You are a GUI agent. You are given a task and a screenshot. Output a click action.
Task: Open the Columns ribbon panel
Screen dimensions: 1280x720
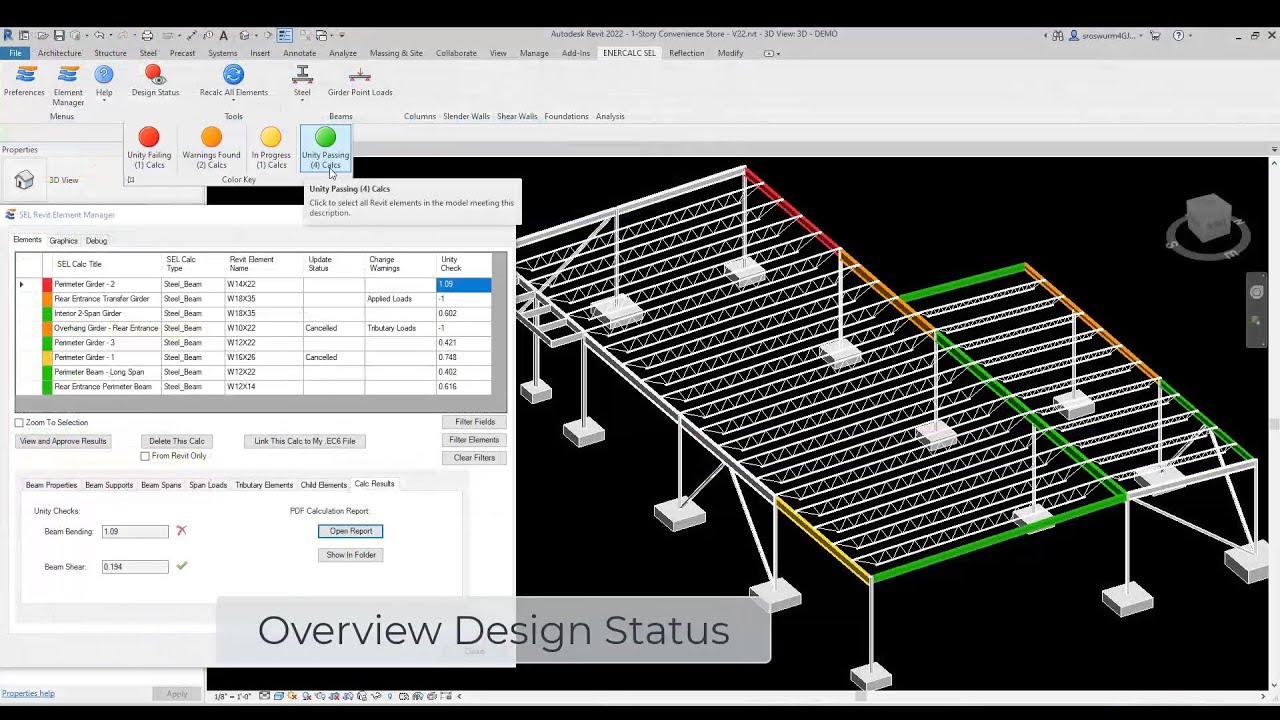tap(420, 116)
